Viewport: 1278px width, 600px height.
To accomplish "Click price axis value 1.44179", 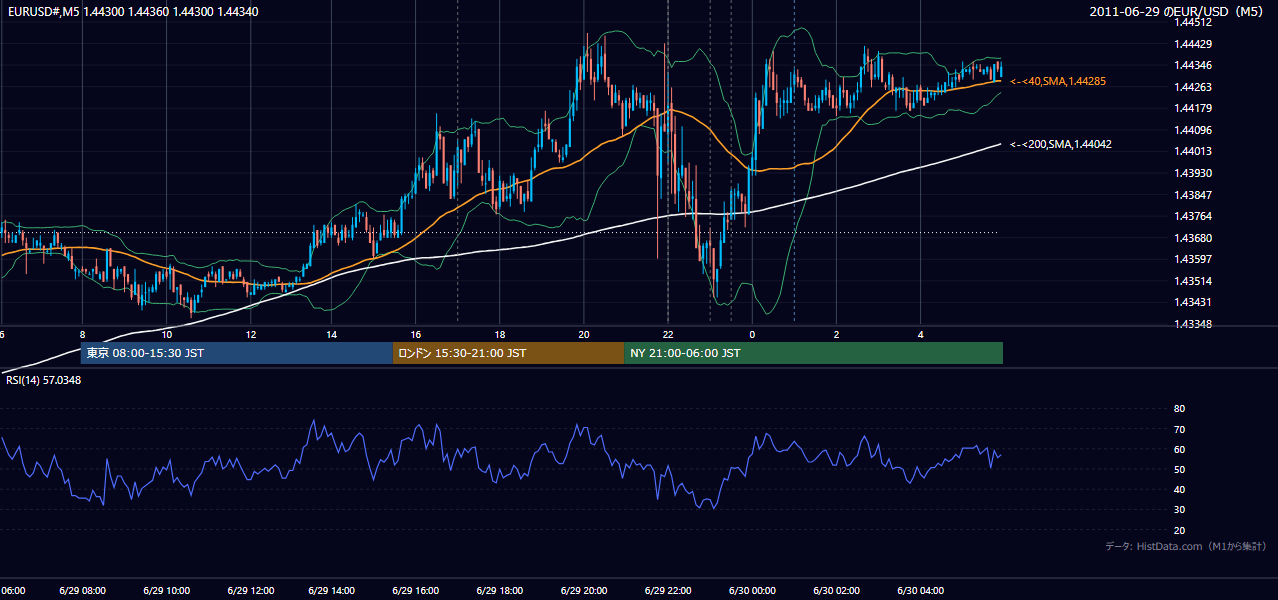I will tap(1193, 108).
